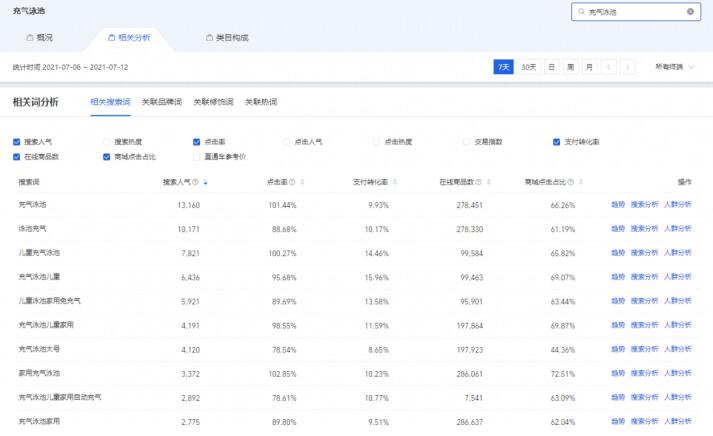This screenshot has width=713, height=436.
Task: Enable the 直通车参考价 metric checkbox
Action: [x=196, y=157]
